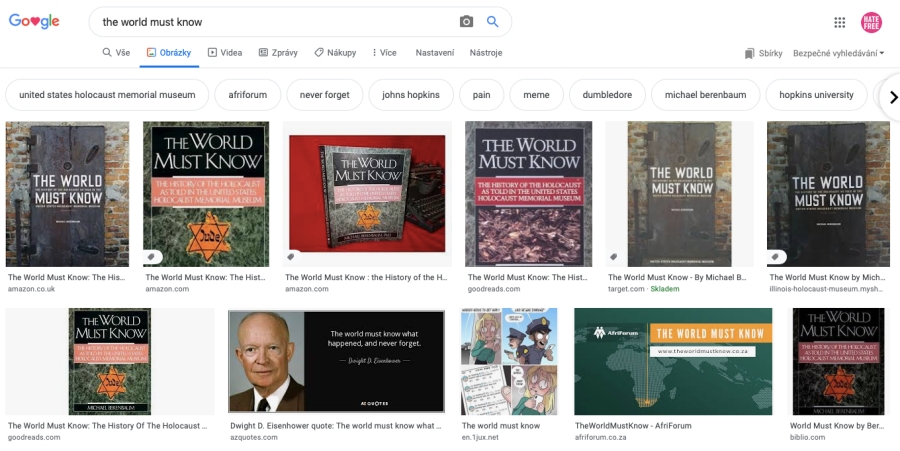Viewport: 900px width, 451px height.
Task: Filter by the 'hopkins university' chip
Action: pyautogui.click(x=816, y=95)
